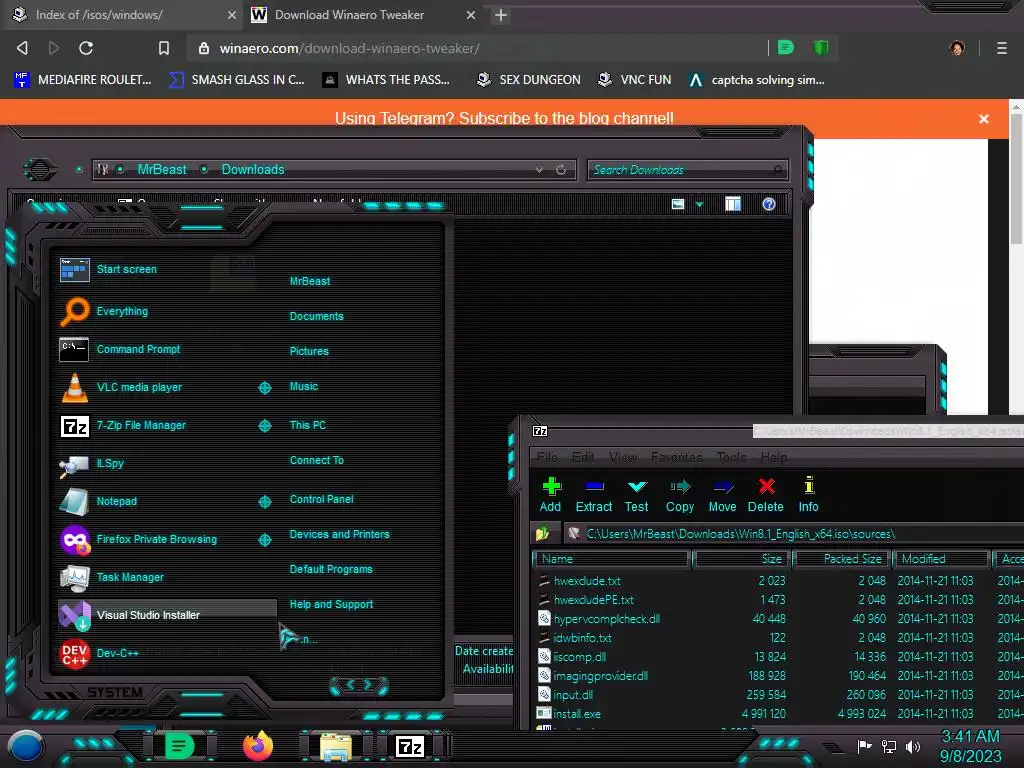
Task: Open Explorer address bar history dropdown
Action: 539,170
